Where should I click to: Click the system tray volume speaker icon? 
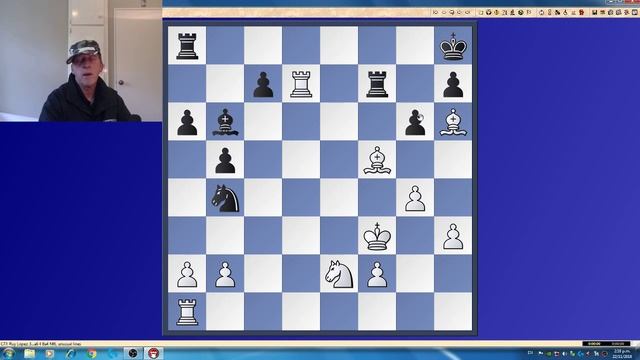[565, 354]
